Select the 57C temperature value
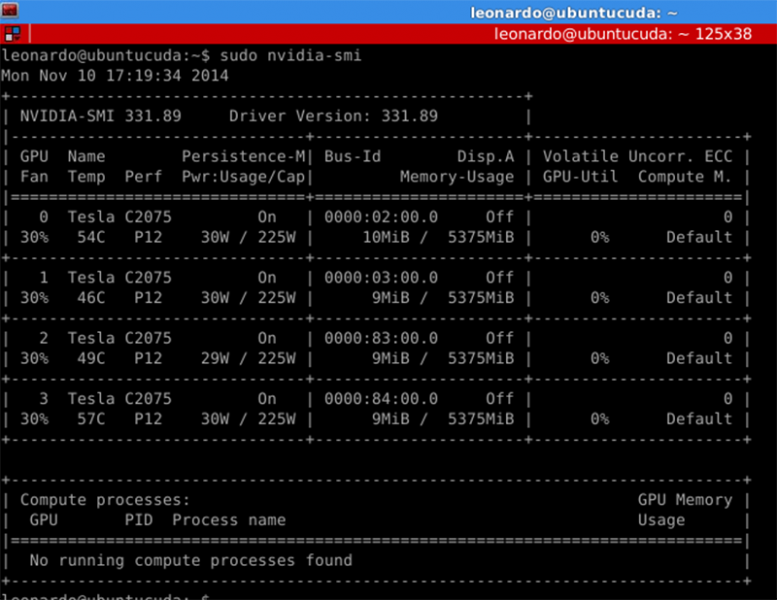The height and width of the screenshot is (600, 777). point(91,419)
